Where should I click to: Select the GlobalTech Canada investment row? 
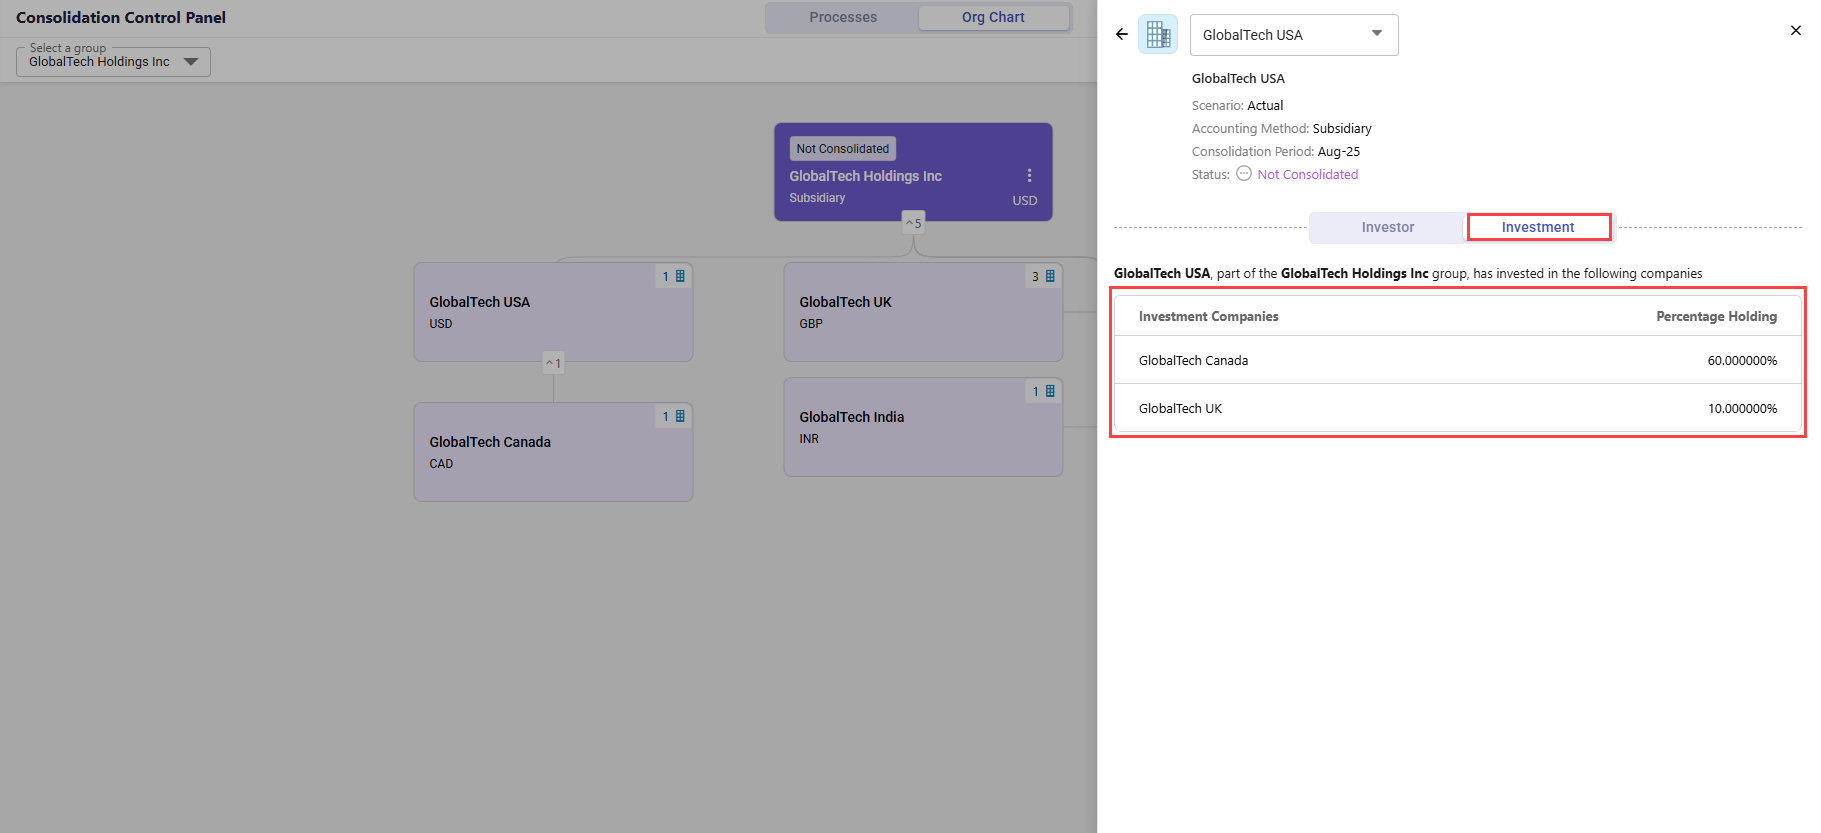[x=1457, y=361]
